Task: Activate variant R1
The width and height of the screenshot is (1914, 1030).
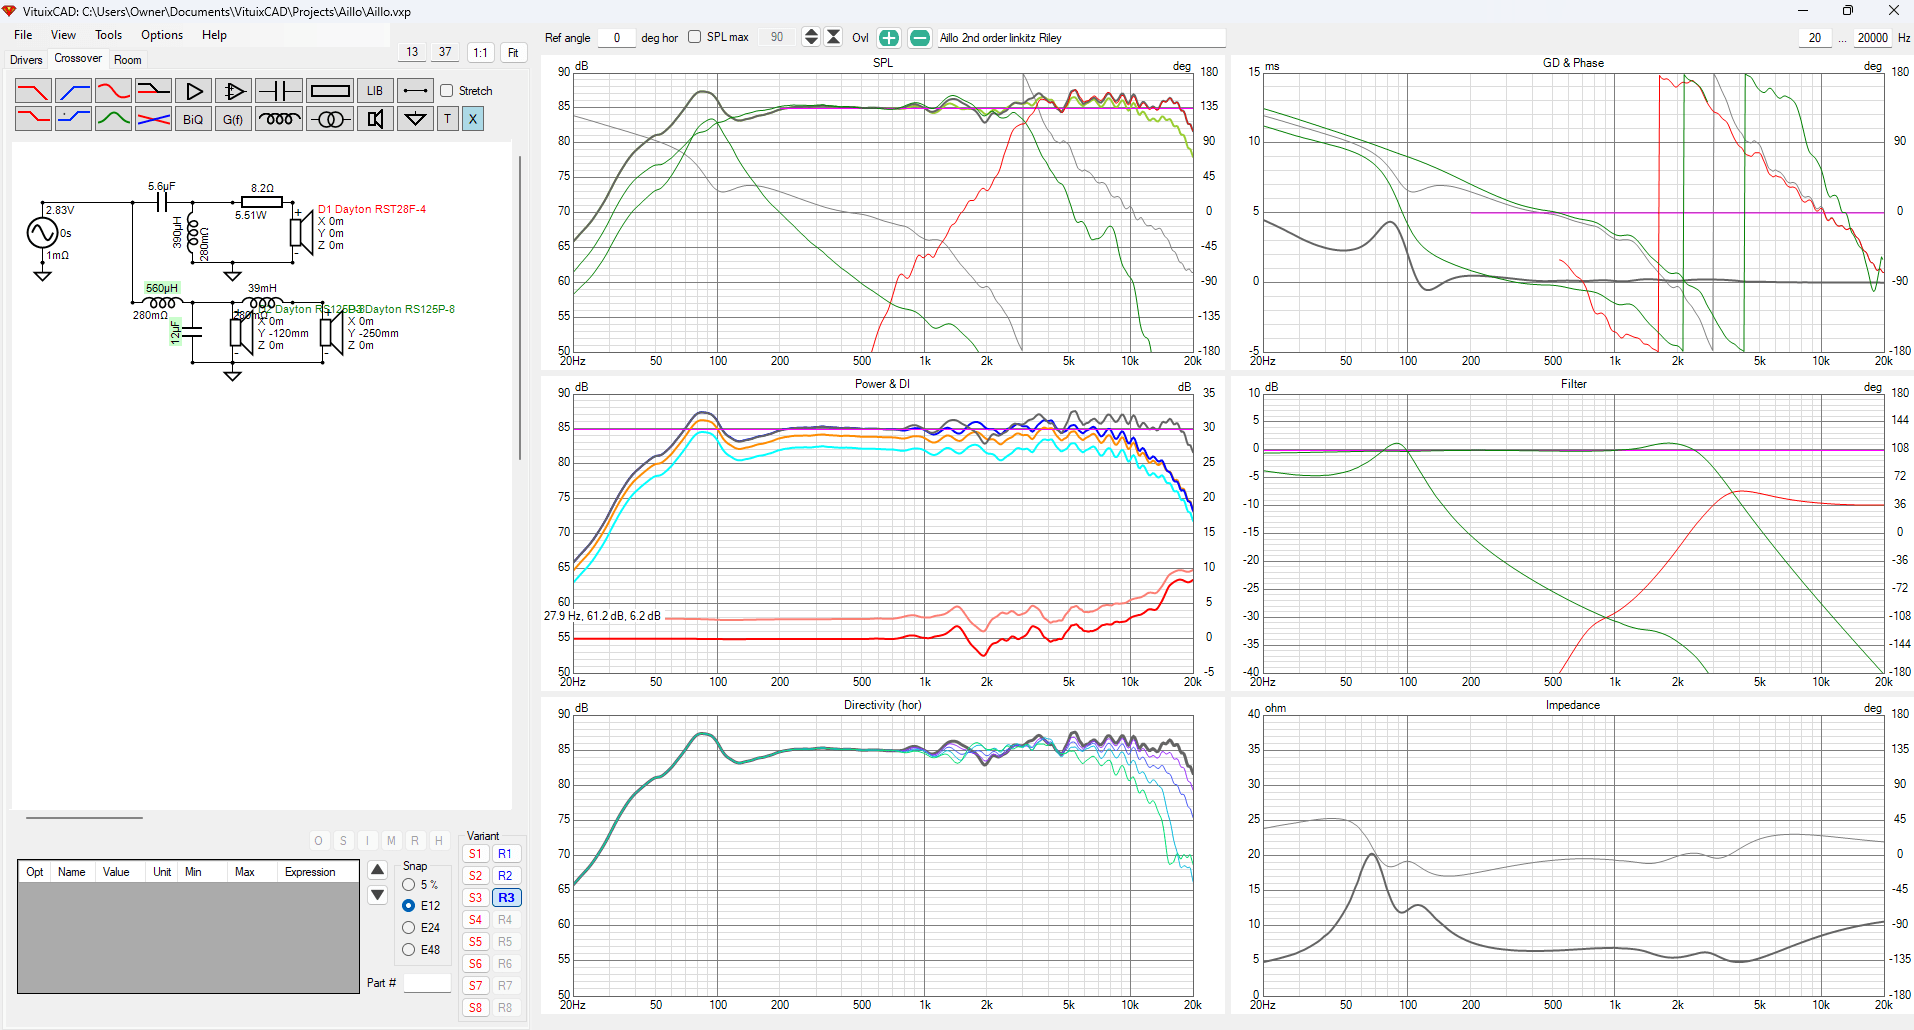Action: (x=506, y=854)
